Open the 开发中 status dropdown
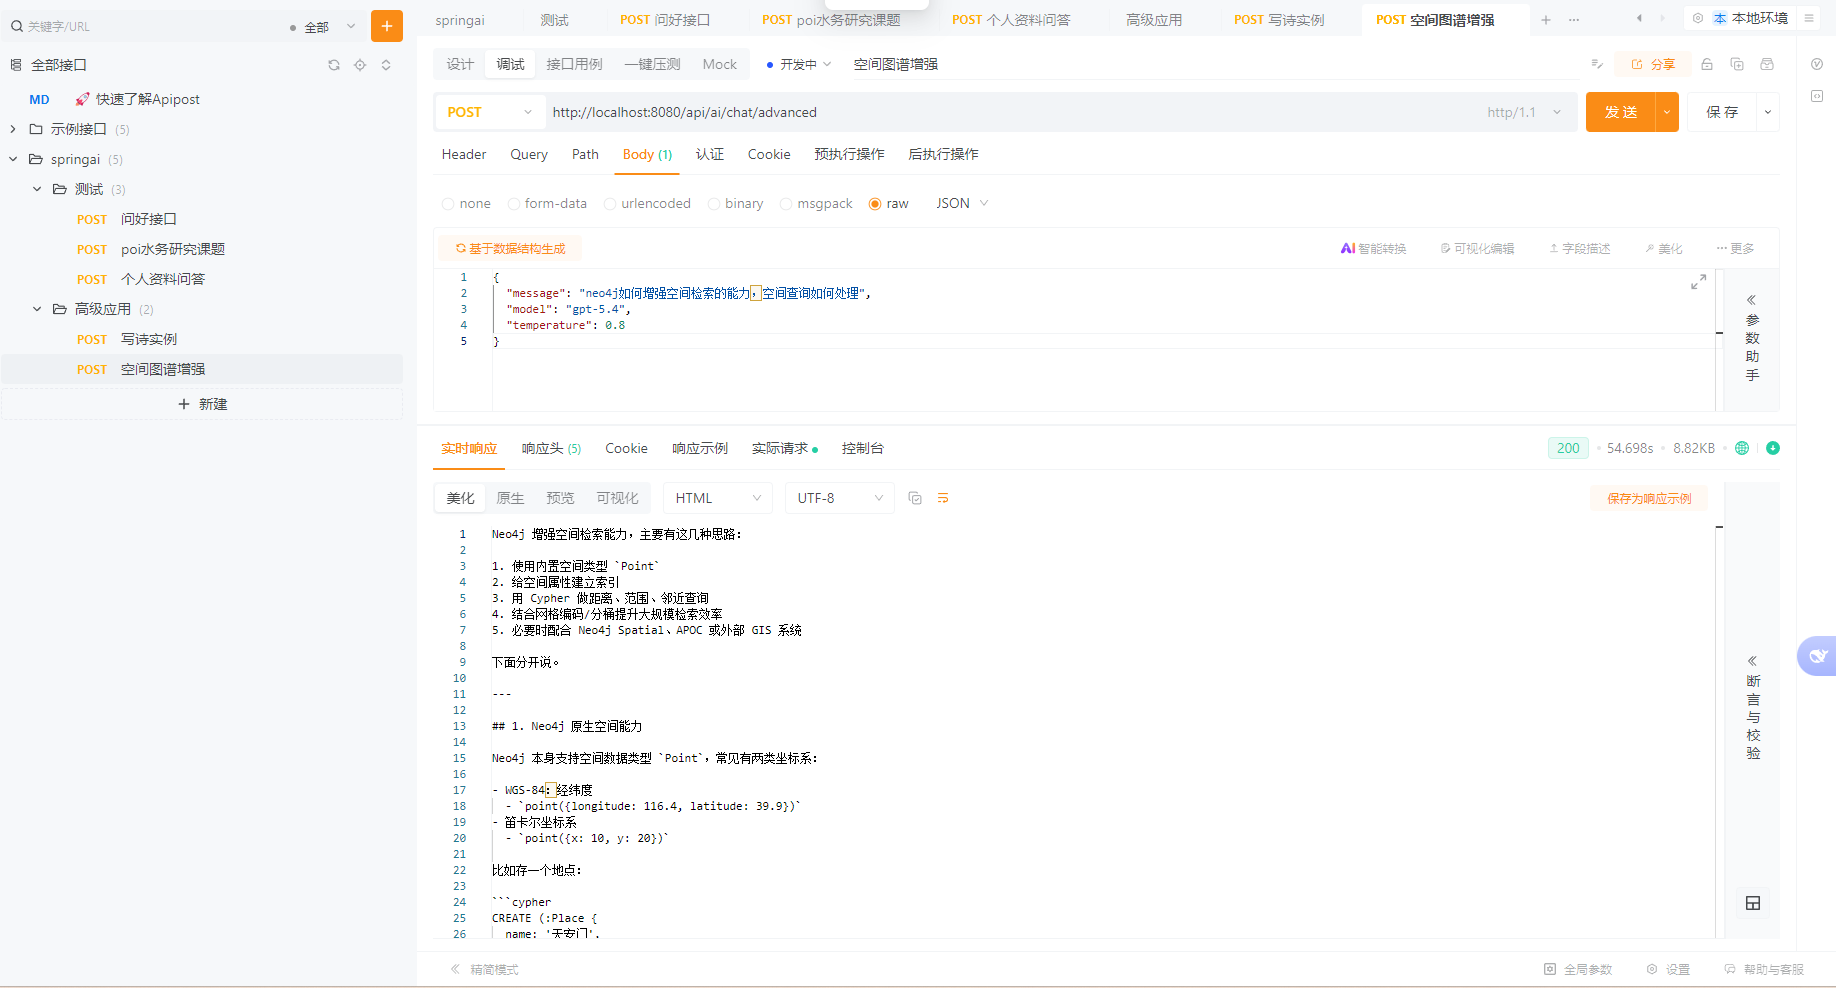Image resolution: width=1836 pixels, height=988 pixels. (799, 64)
